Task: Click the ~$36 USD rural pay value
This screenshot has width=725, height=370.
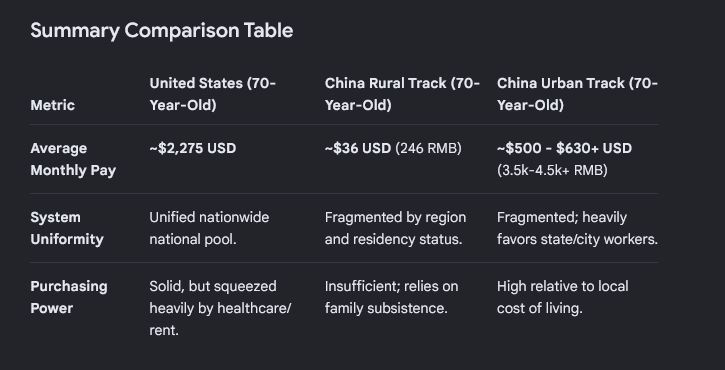Action: pyautogui.click(x=358, y=148)
